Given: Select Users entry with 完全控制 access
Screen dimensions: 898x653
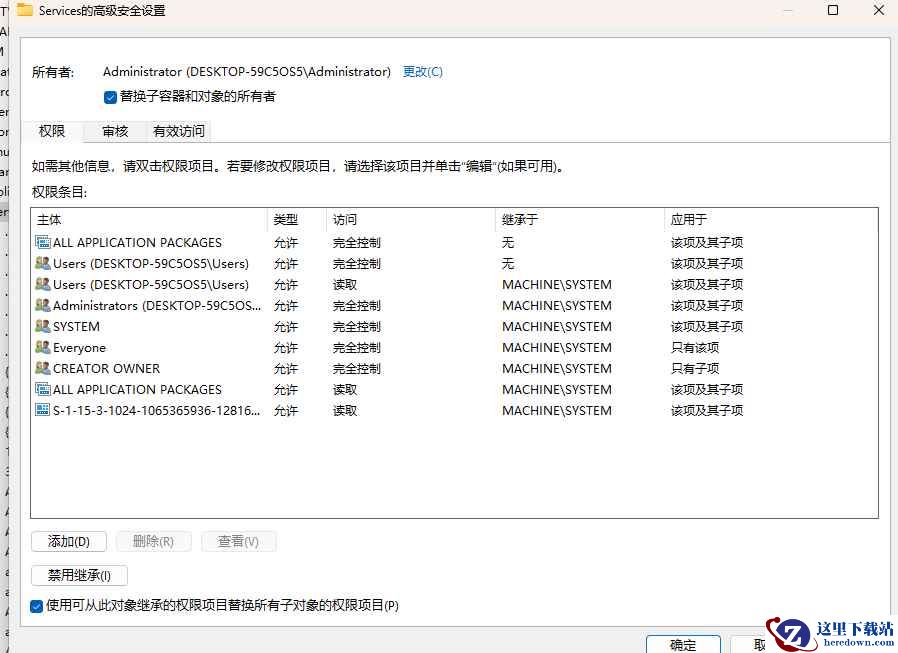Looking at the screenshot, I should (151, 263).
